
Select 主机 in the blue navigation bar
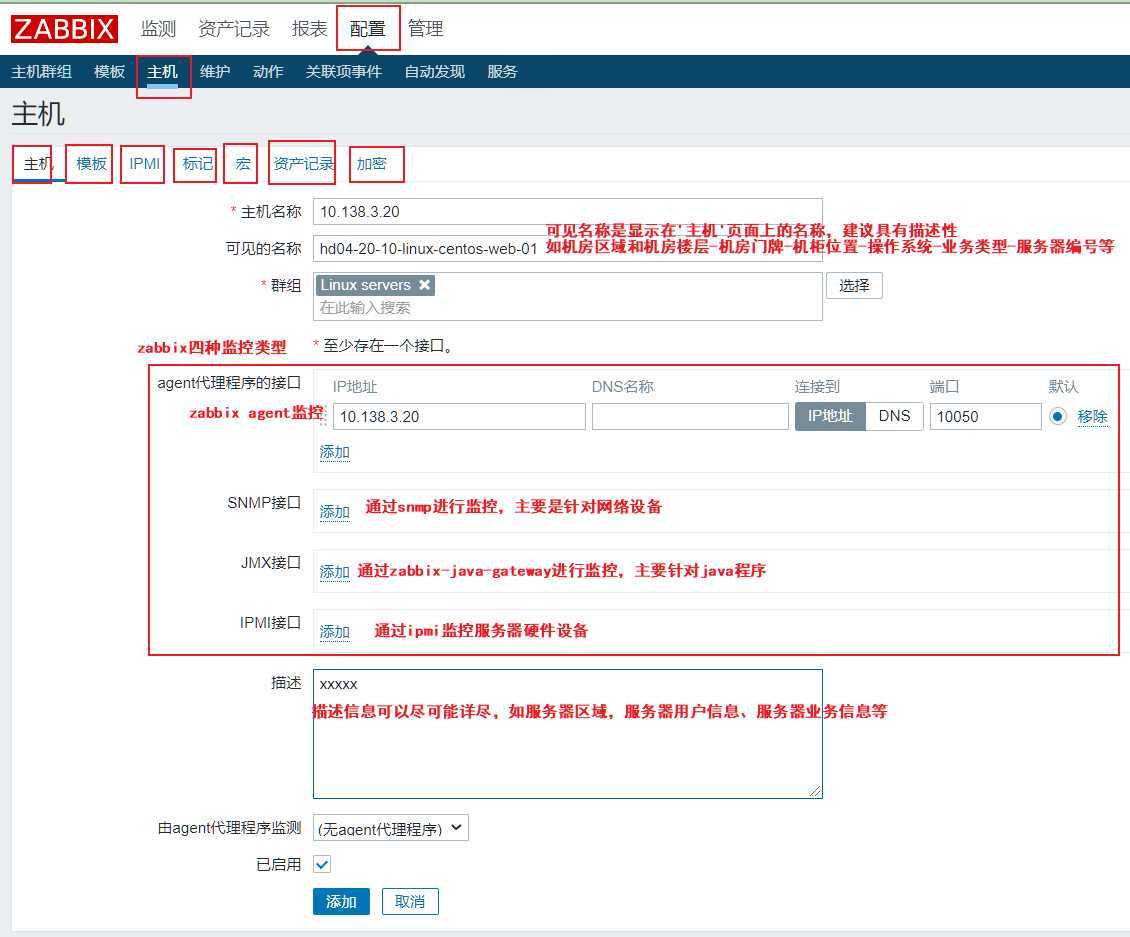[162, 71]
